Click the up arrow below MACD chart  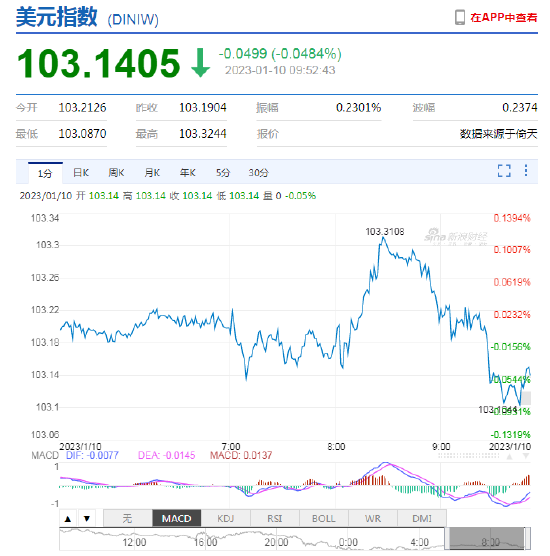68,519
